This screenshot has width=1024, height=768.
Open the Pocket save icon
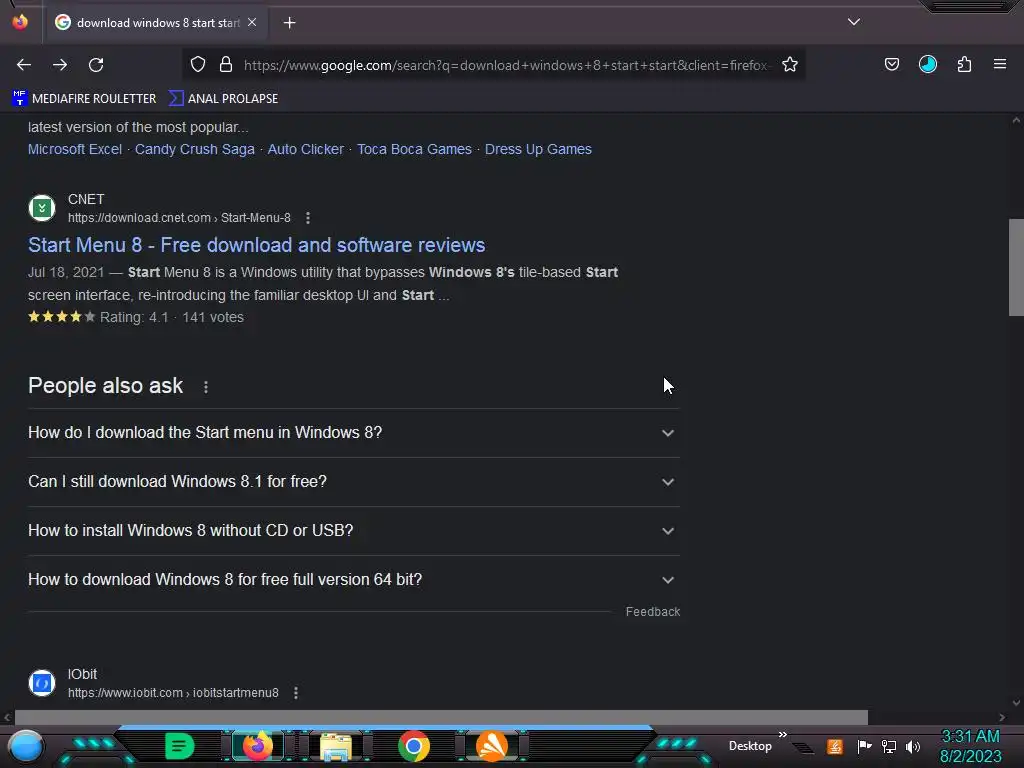pyautogui.click(x=891, y=64)
